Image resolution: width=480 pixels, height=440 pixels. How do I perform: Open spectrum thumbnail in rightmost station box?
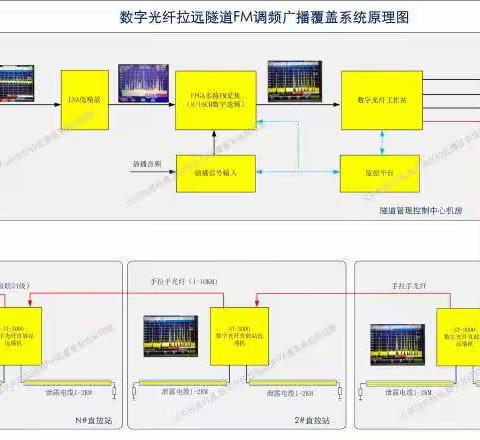coord(397,344)
